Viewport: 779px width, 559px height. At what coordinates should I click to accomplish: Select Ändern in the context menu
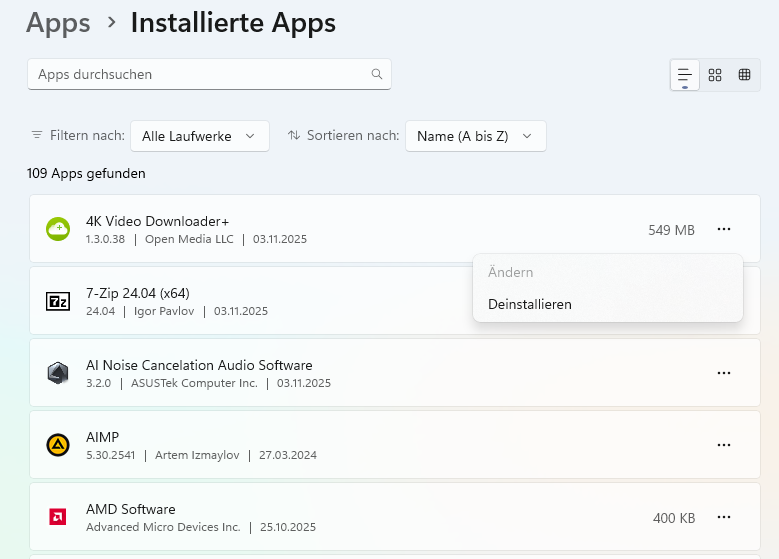point(511,272)
